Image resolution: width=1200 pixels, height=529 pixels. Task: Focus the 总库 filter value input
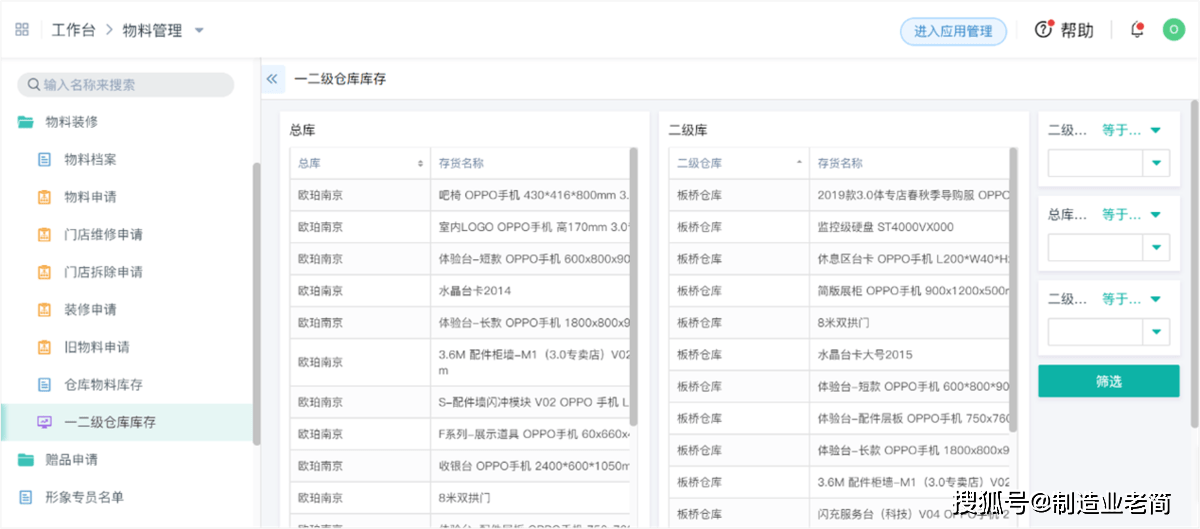(x=1095, y=248)
